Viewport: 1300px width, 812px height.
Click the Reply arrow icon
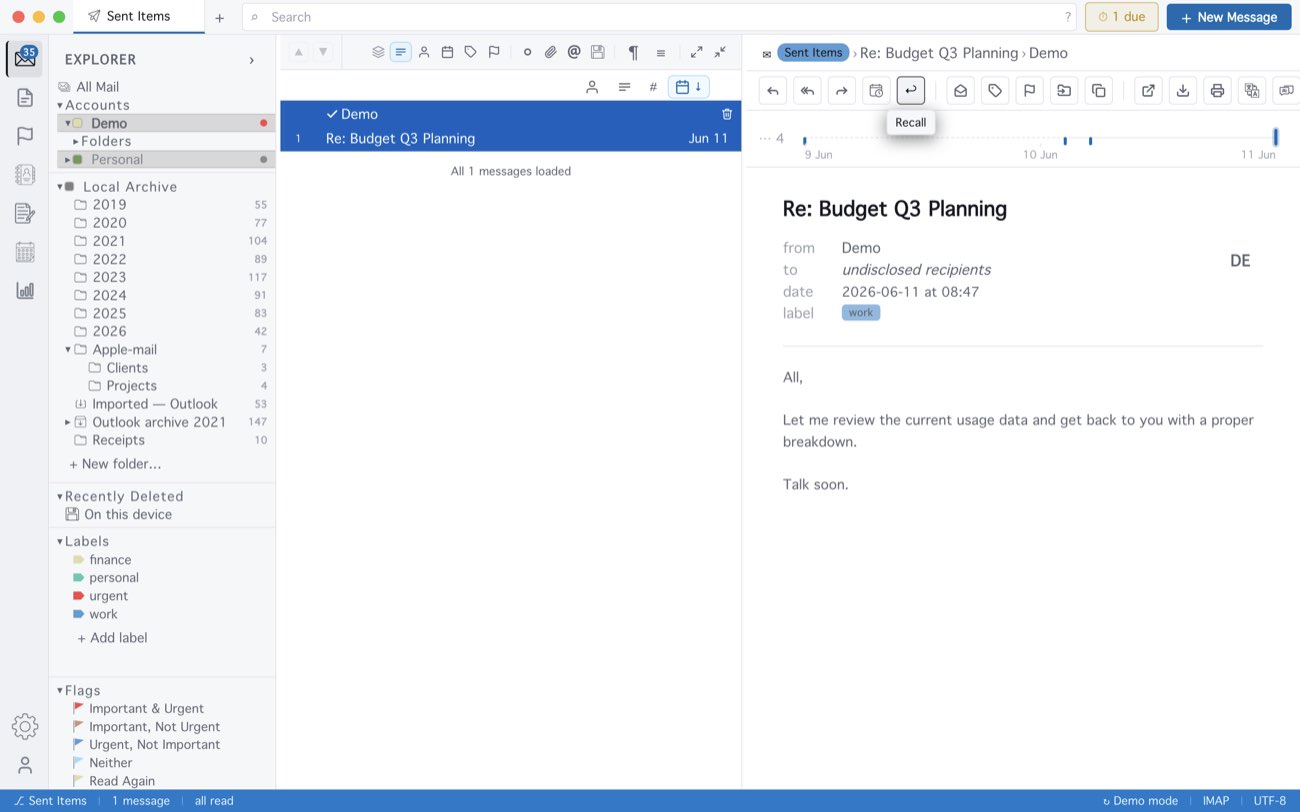click(772, 91)
